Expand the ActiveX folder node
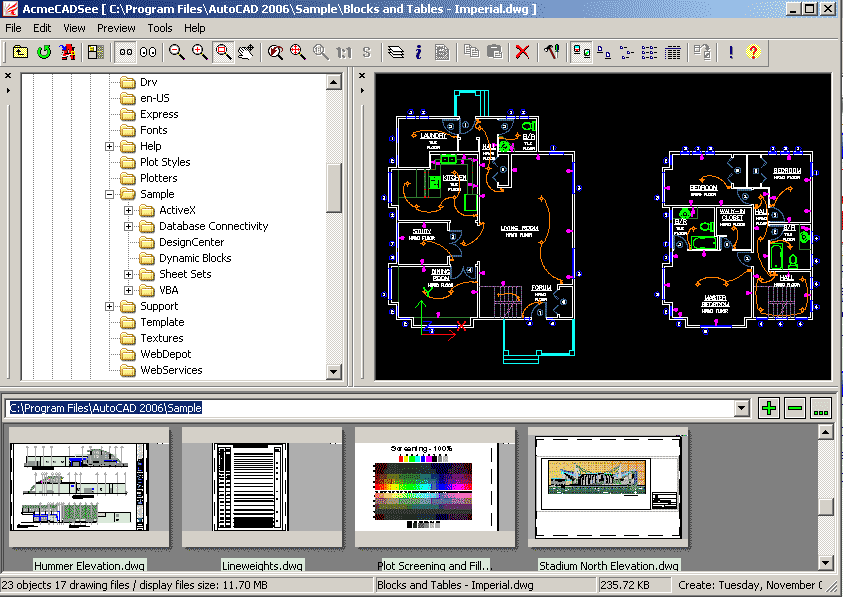This screenshot has height=597, width=843. [x=128, y=210]
